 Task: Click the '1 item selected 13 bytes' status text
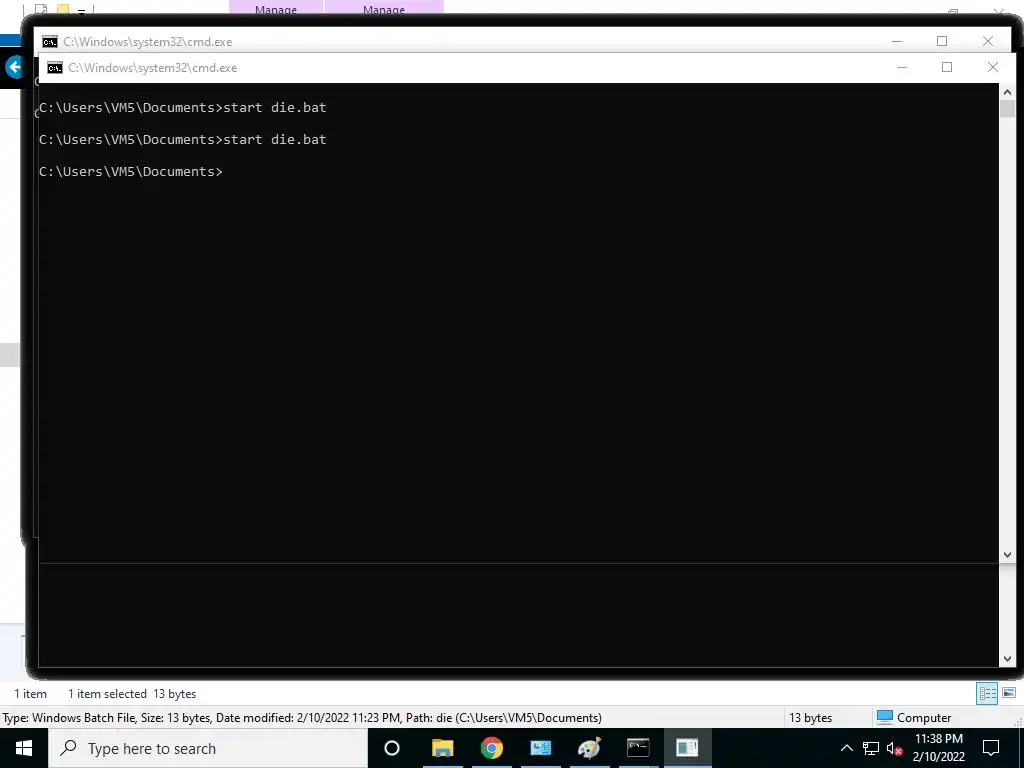pos(132,694)
